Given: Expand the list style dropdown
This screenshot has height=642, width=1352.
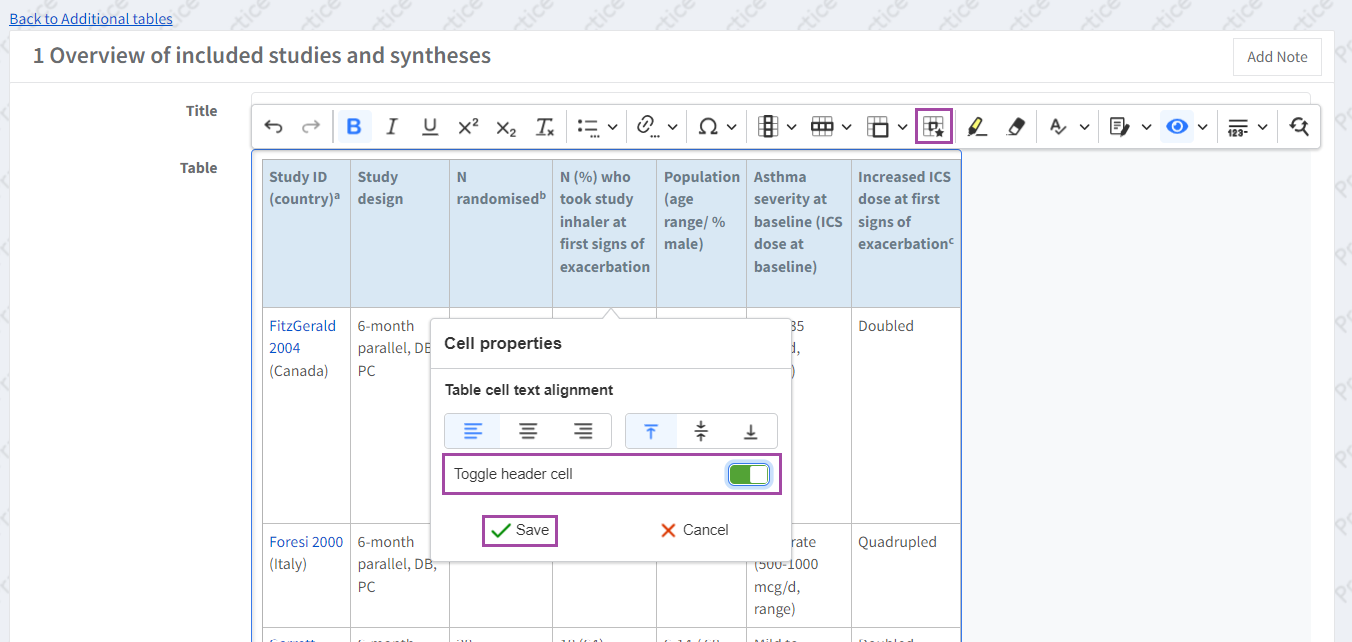Looking at the screenshot, I should pyautogui.click(x=612, y=127).
